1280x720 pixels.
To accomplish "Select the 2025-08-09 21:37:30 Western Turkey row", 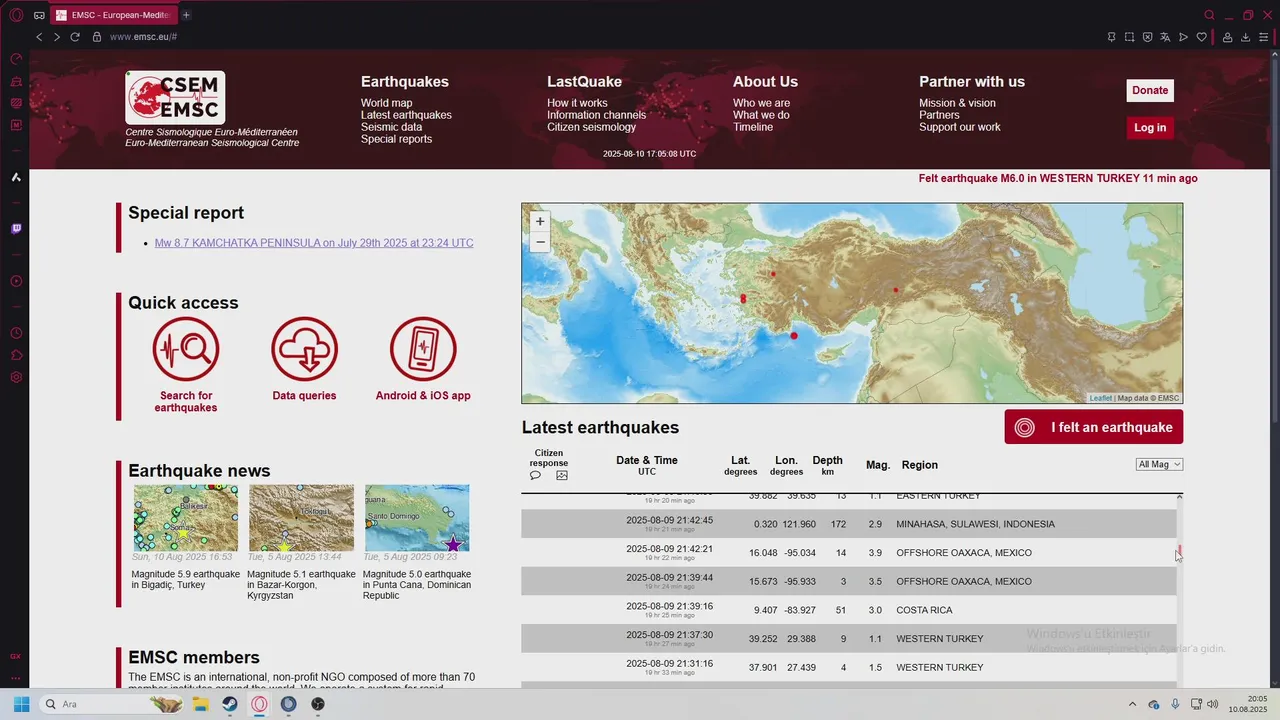I will [x=848, y=638].
